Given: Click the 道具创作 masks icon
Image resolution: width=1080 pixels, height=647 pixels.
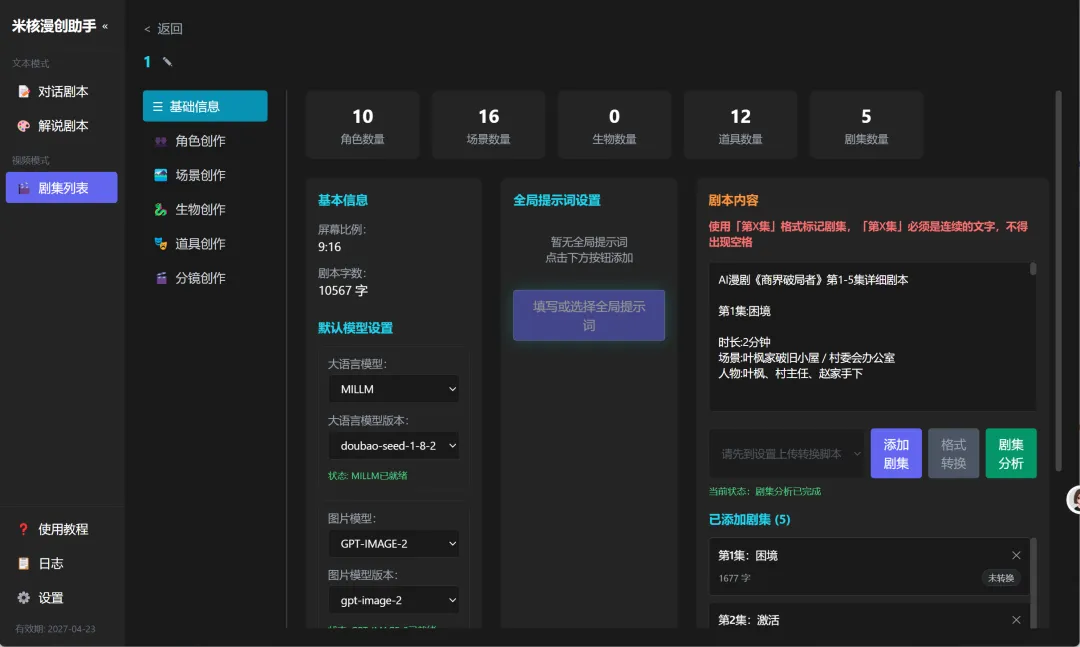Looking at the screenshot, I should coord(160,244).
